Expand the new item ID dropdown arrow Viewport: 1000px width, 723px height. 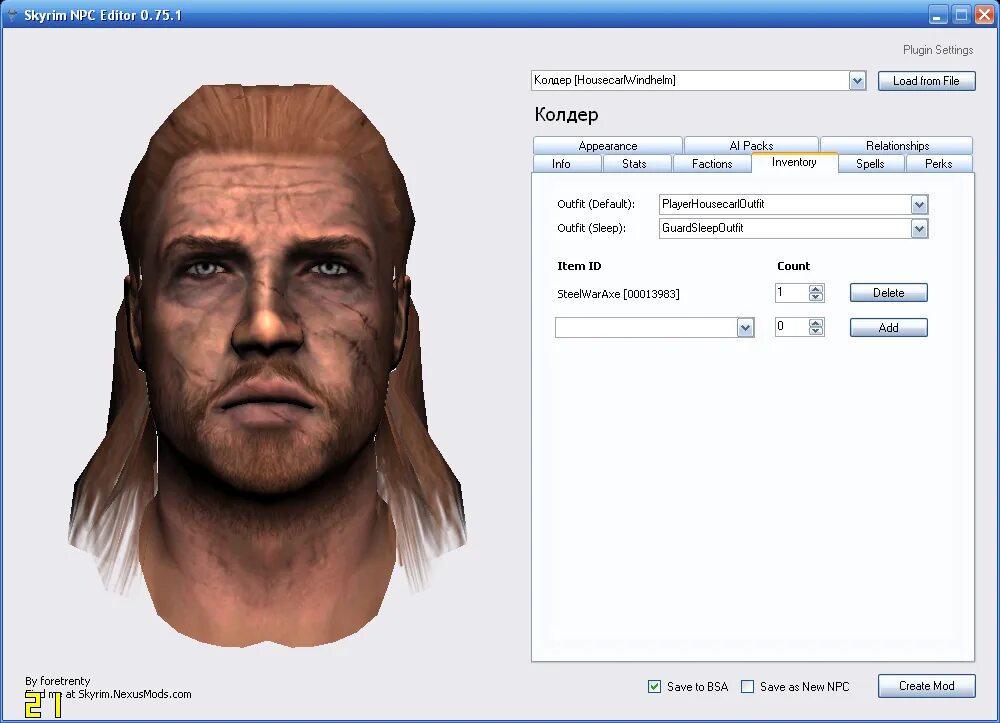[745, 328]
